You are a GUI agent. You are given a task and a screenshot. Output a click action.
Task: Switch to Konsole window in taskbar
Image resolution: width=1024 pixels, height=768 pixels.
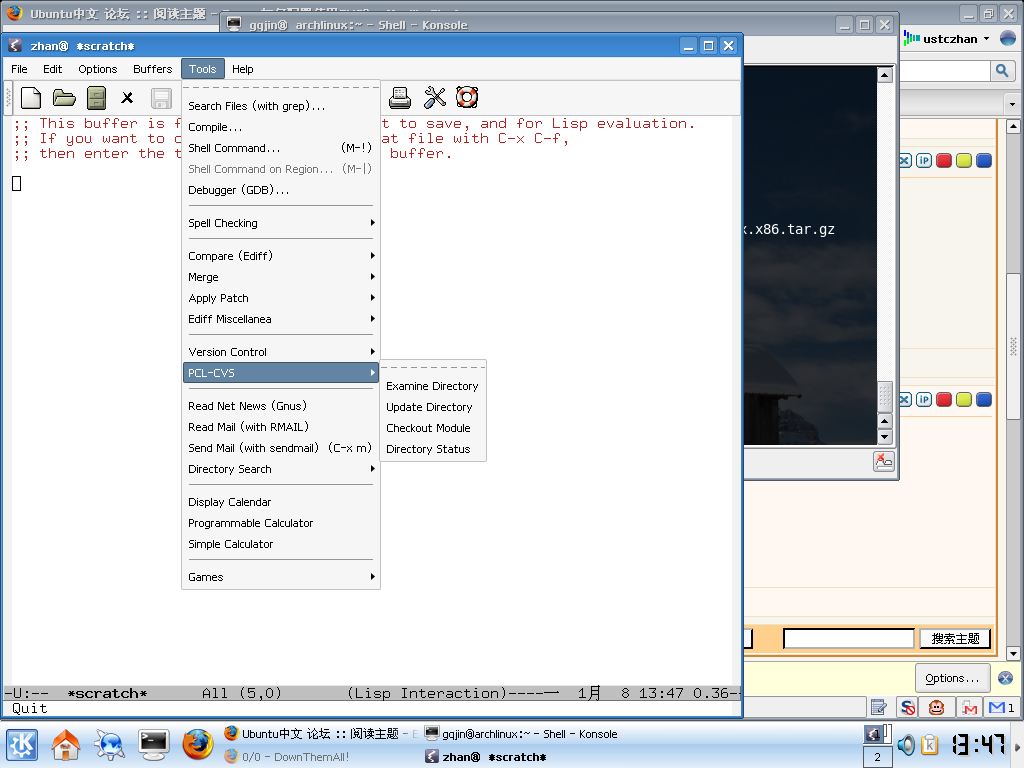pos(520,734)
